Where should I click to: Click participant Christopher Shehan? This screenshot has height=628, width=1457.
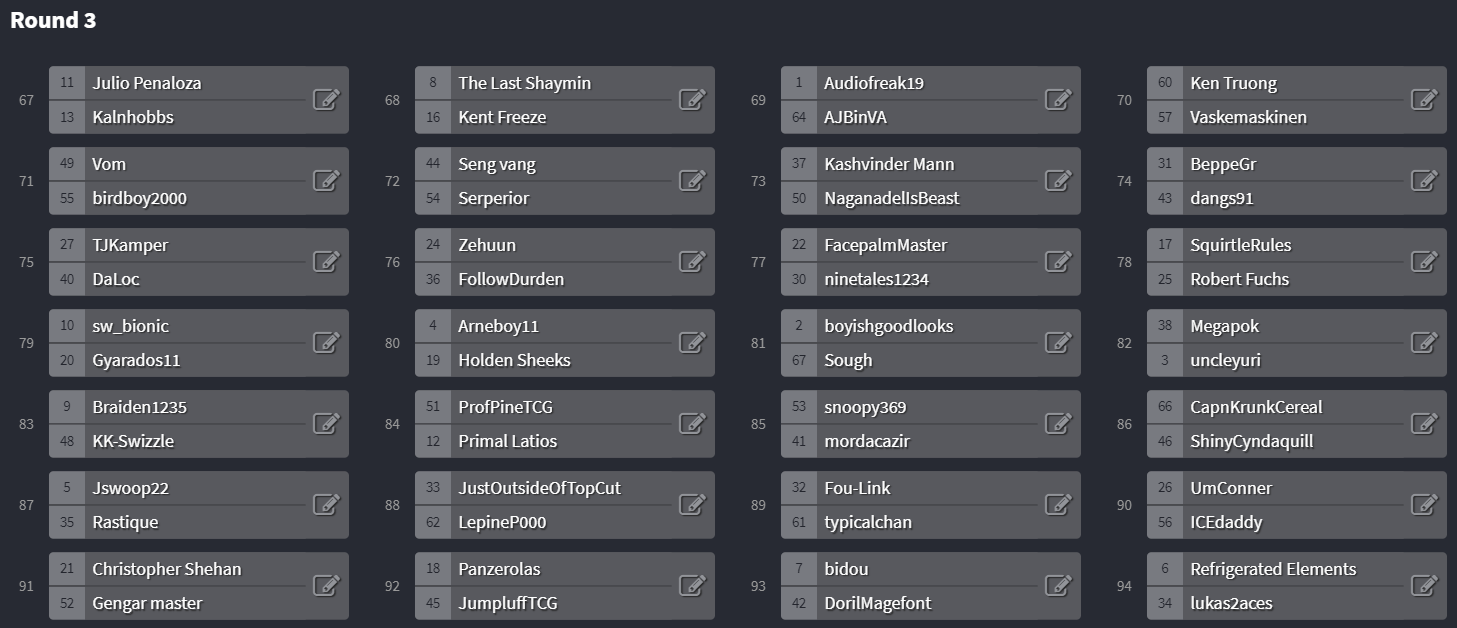click(166, 569)
